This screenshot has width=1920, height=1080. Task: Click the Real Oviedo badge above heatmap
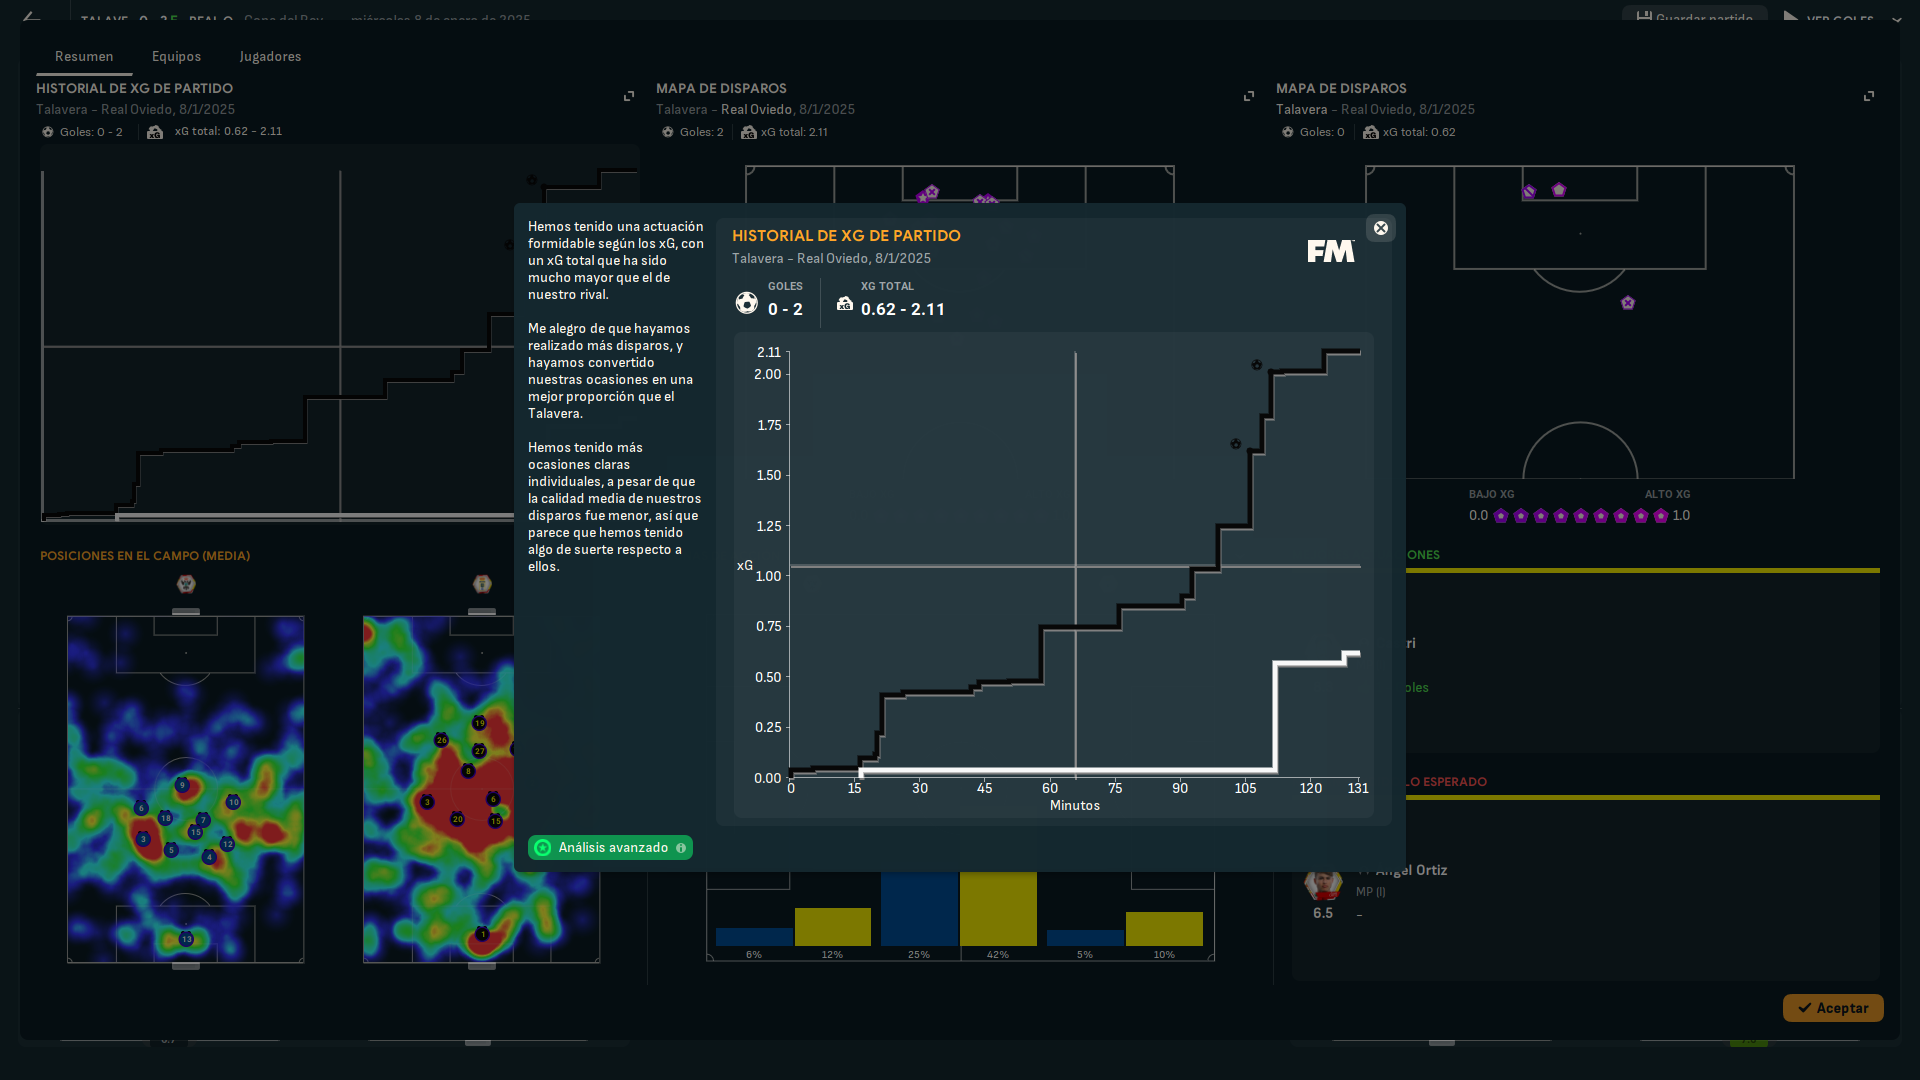pyautogui.click(x=482, y=584)
